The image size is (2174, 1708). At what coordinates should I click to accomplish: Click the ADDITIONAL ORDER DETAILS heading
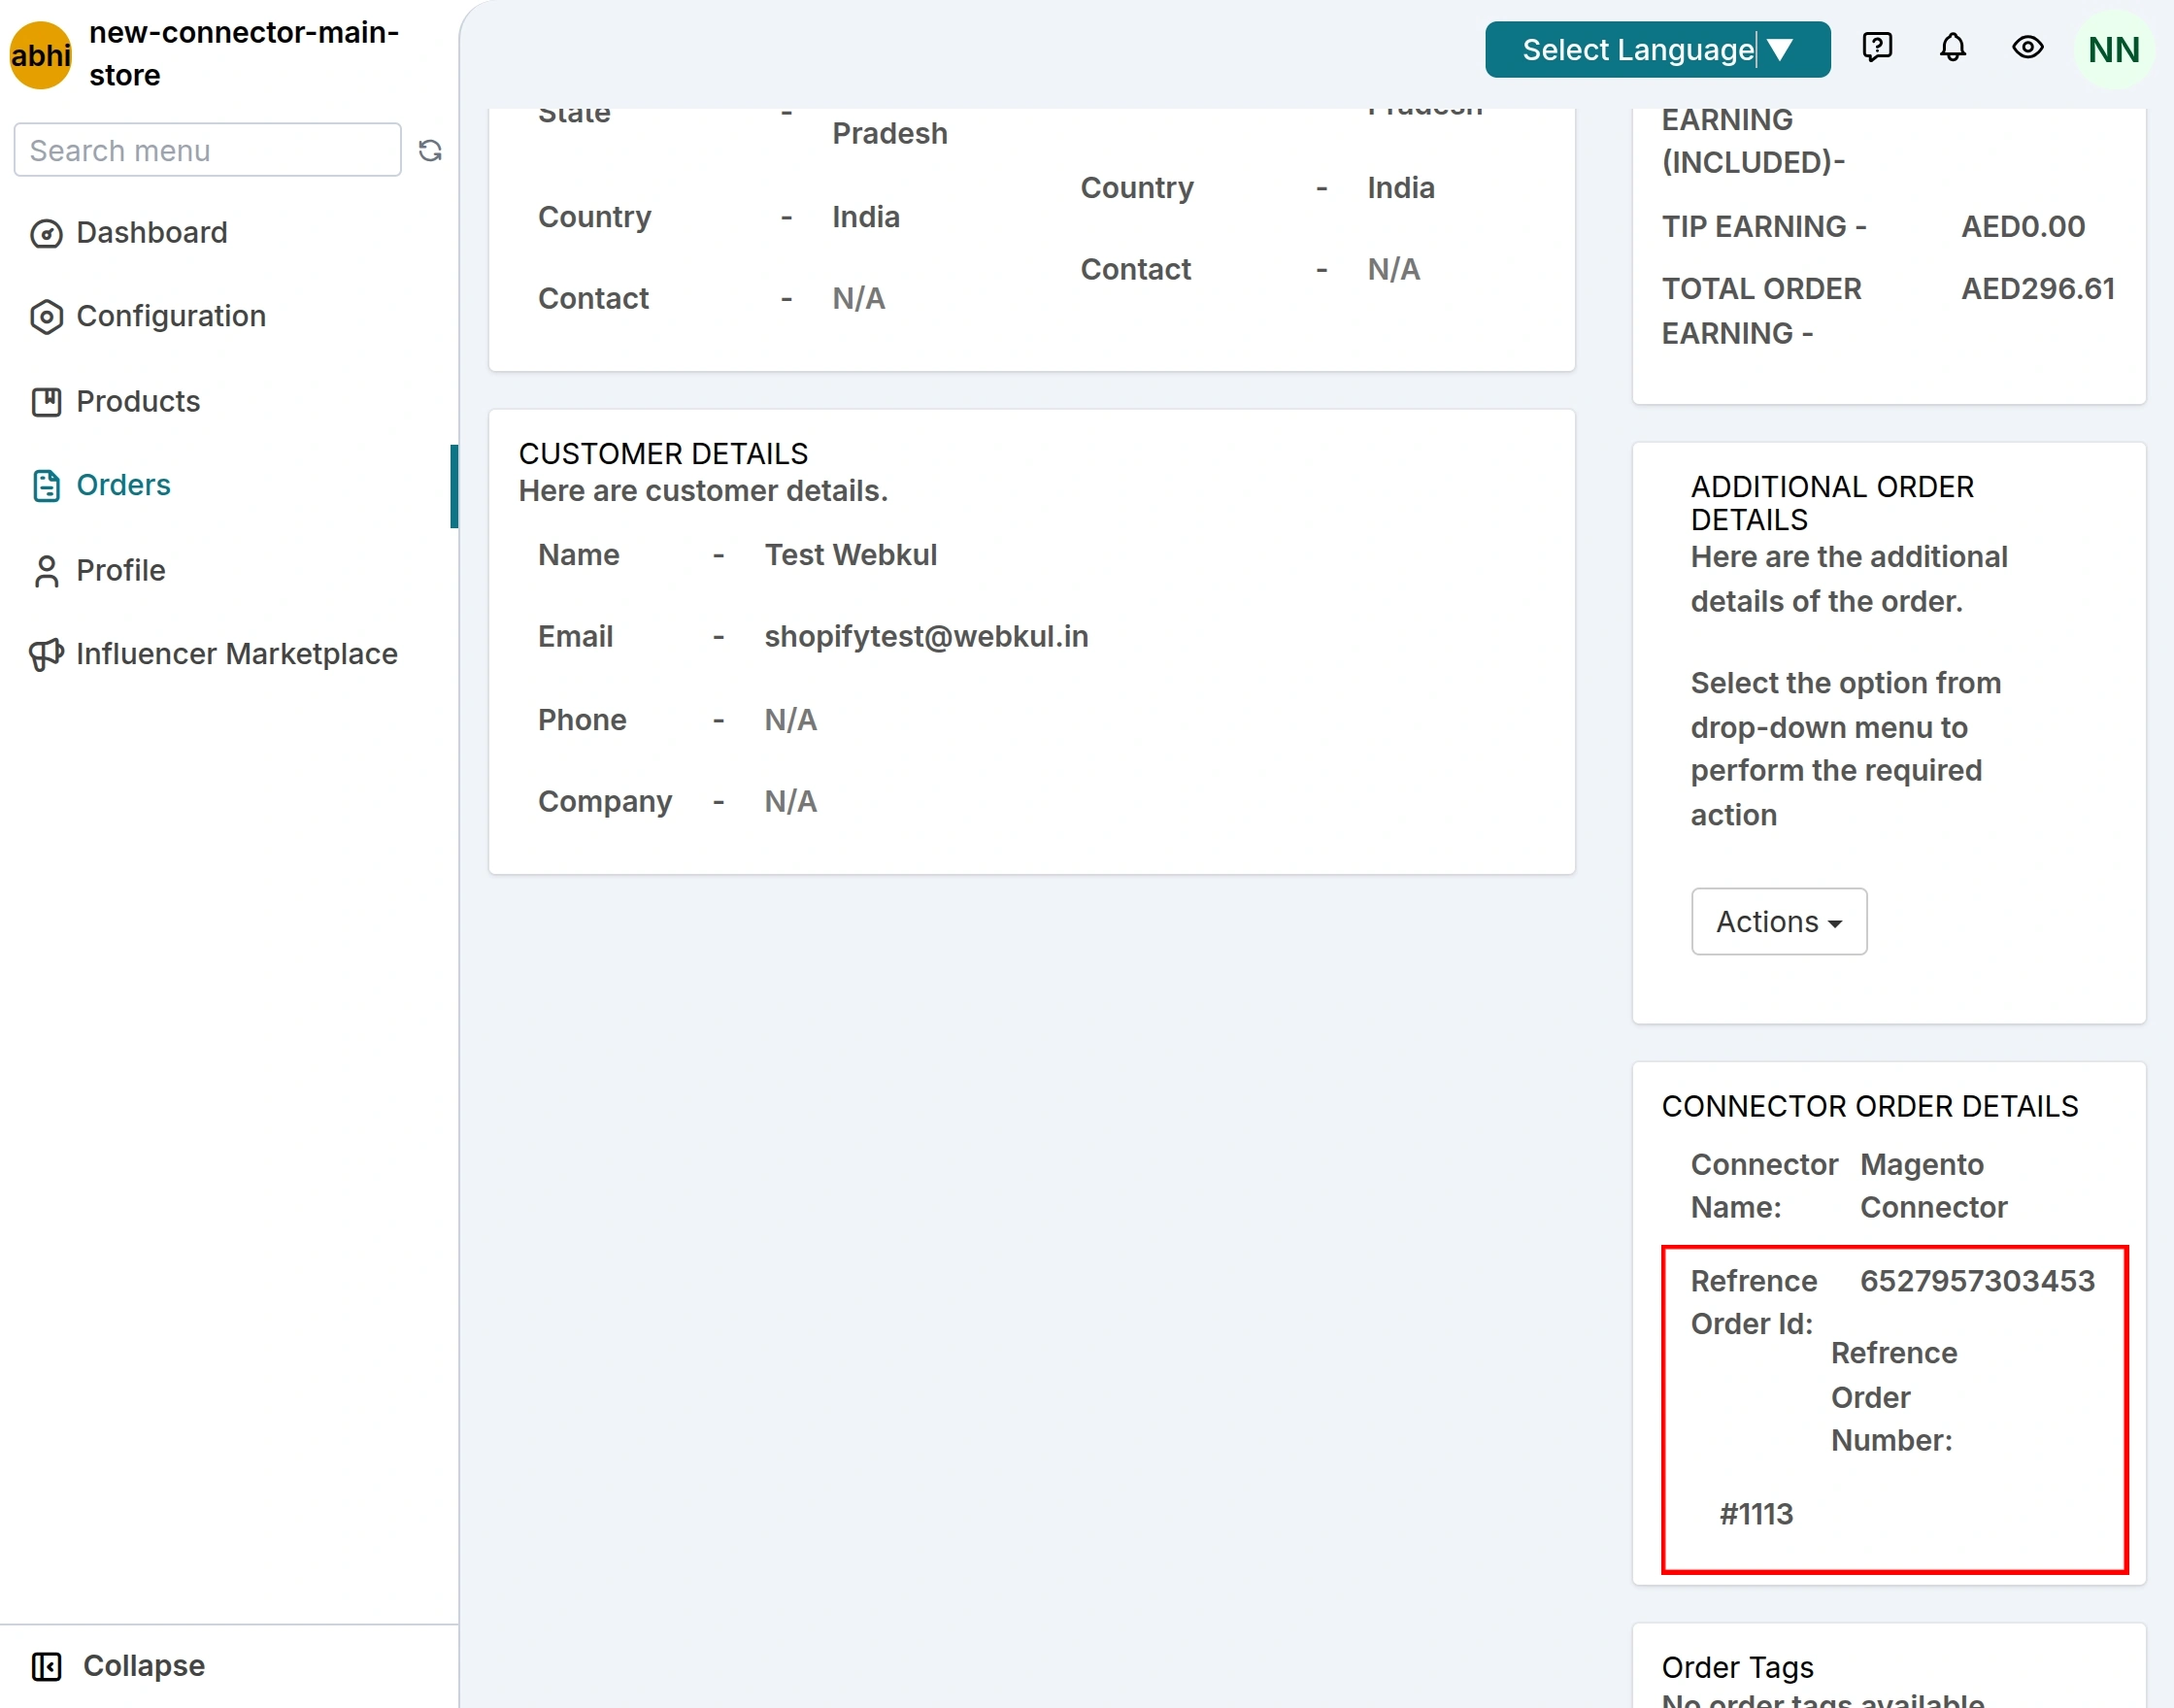1832,503
